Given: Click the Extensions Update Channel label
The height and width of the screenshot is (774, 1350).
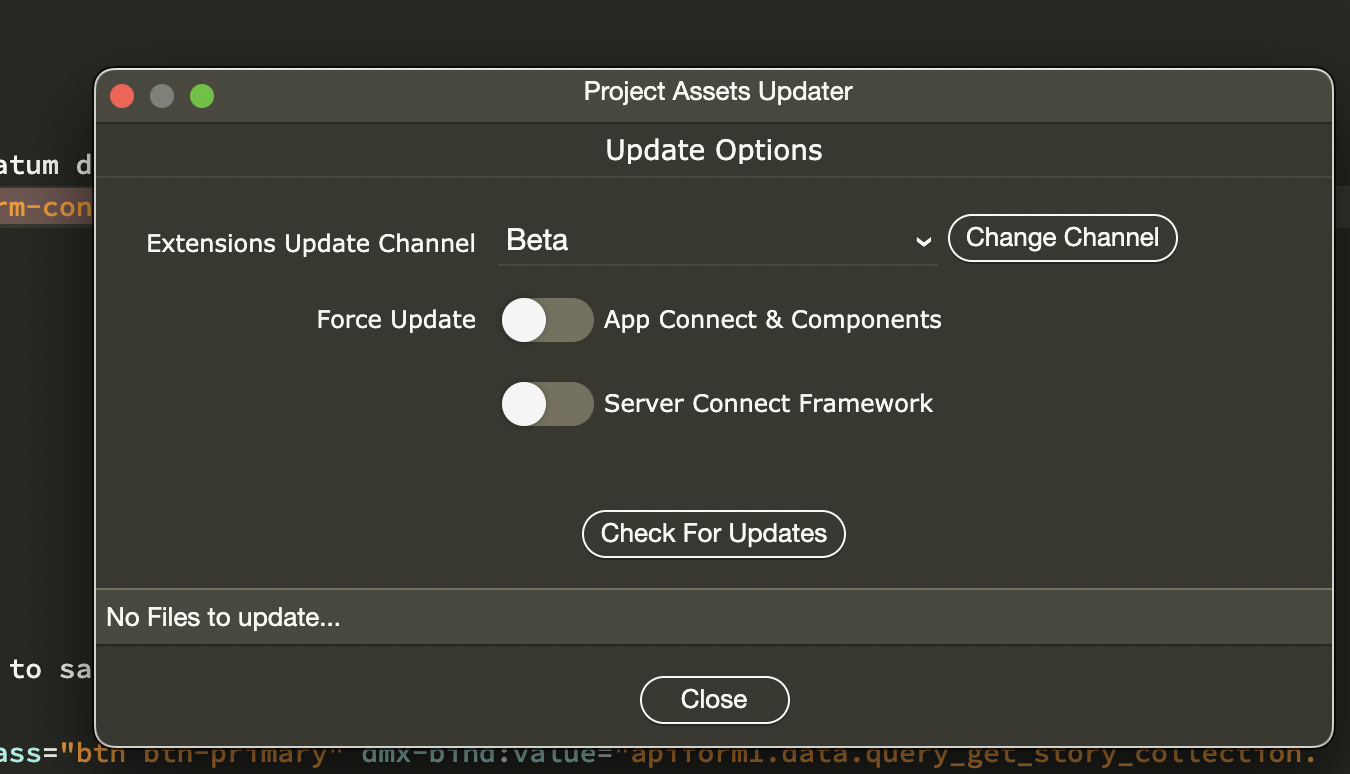Looking at the screenshot, I should [311, 244].
